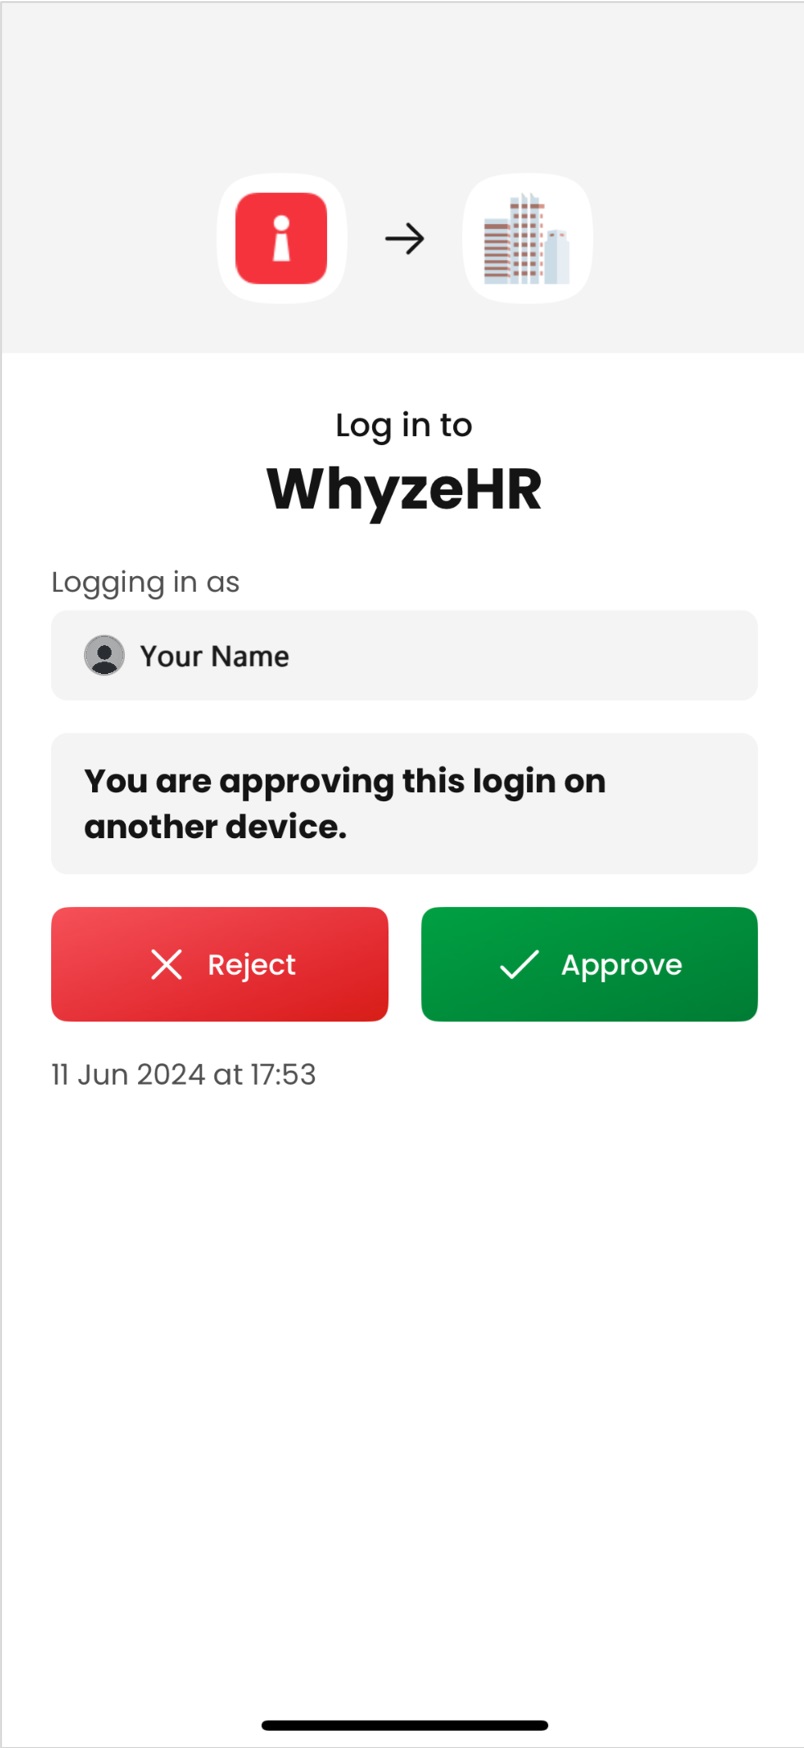Reject the login request
Viewport: 804px width, 1748px height.
pyautogui.click(x=219, y=964)
